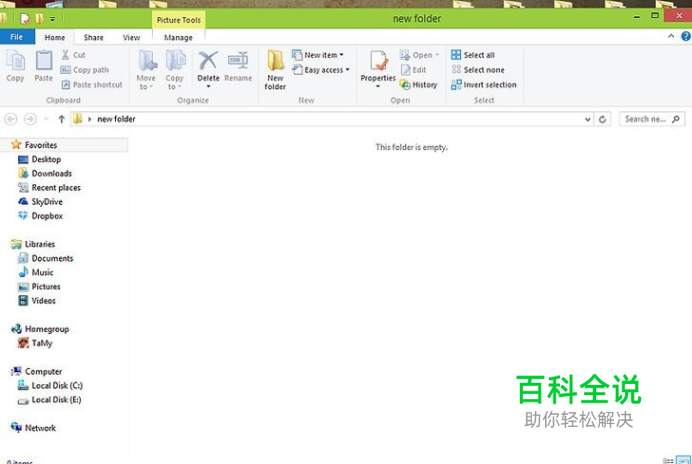Open the File menu
Screen dimensions: 692x464
(x=17, y=37)
